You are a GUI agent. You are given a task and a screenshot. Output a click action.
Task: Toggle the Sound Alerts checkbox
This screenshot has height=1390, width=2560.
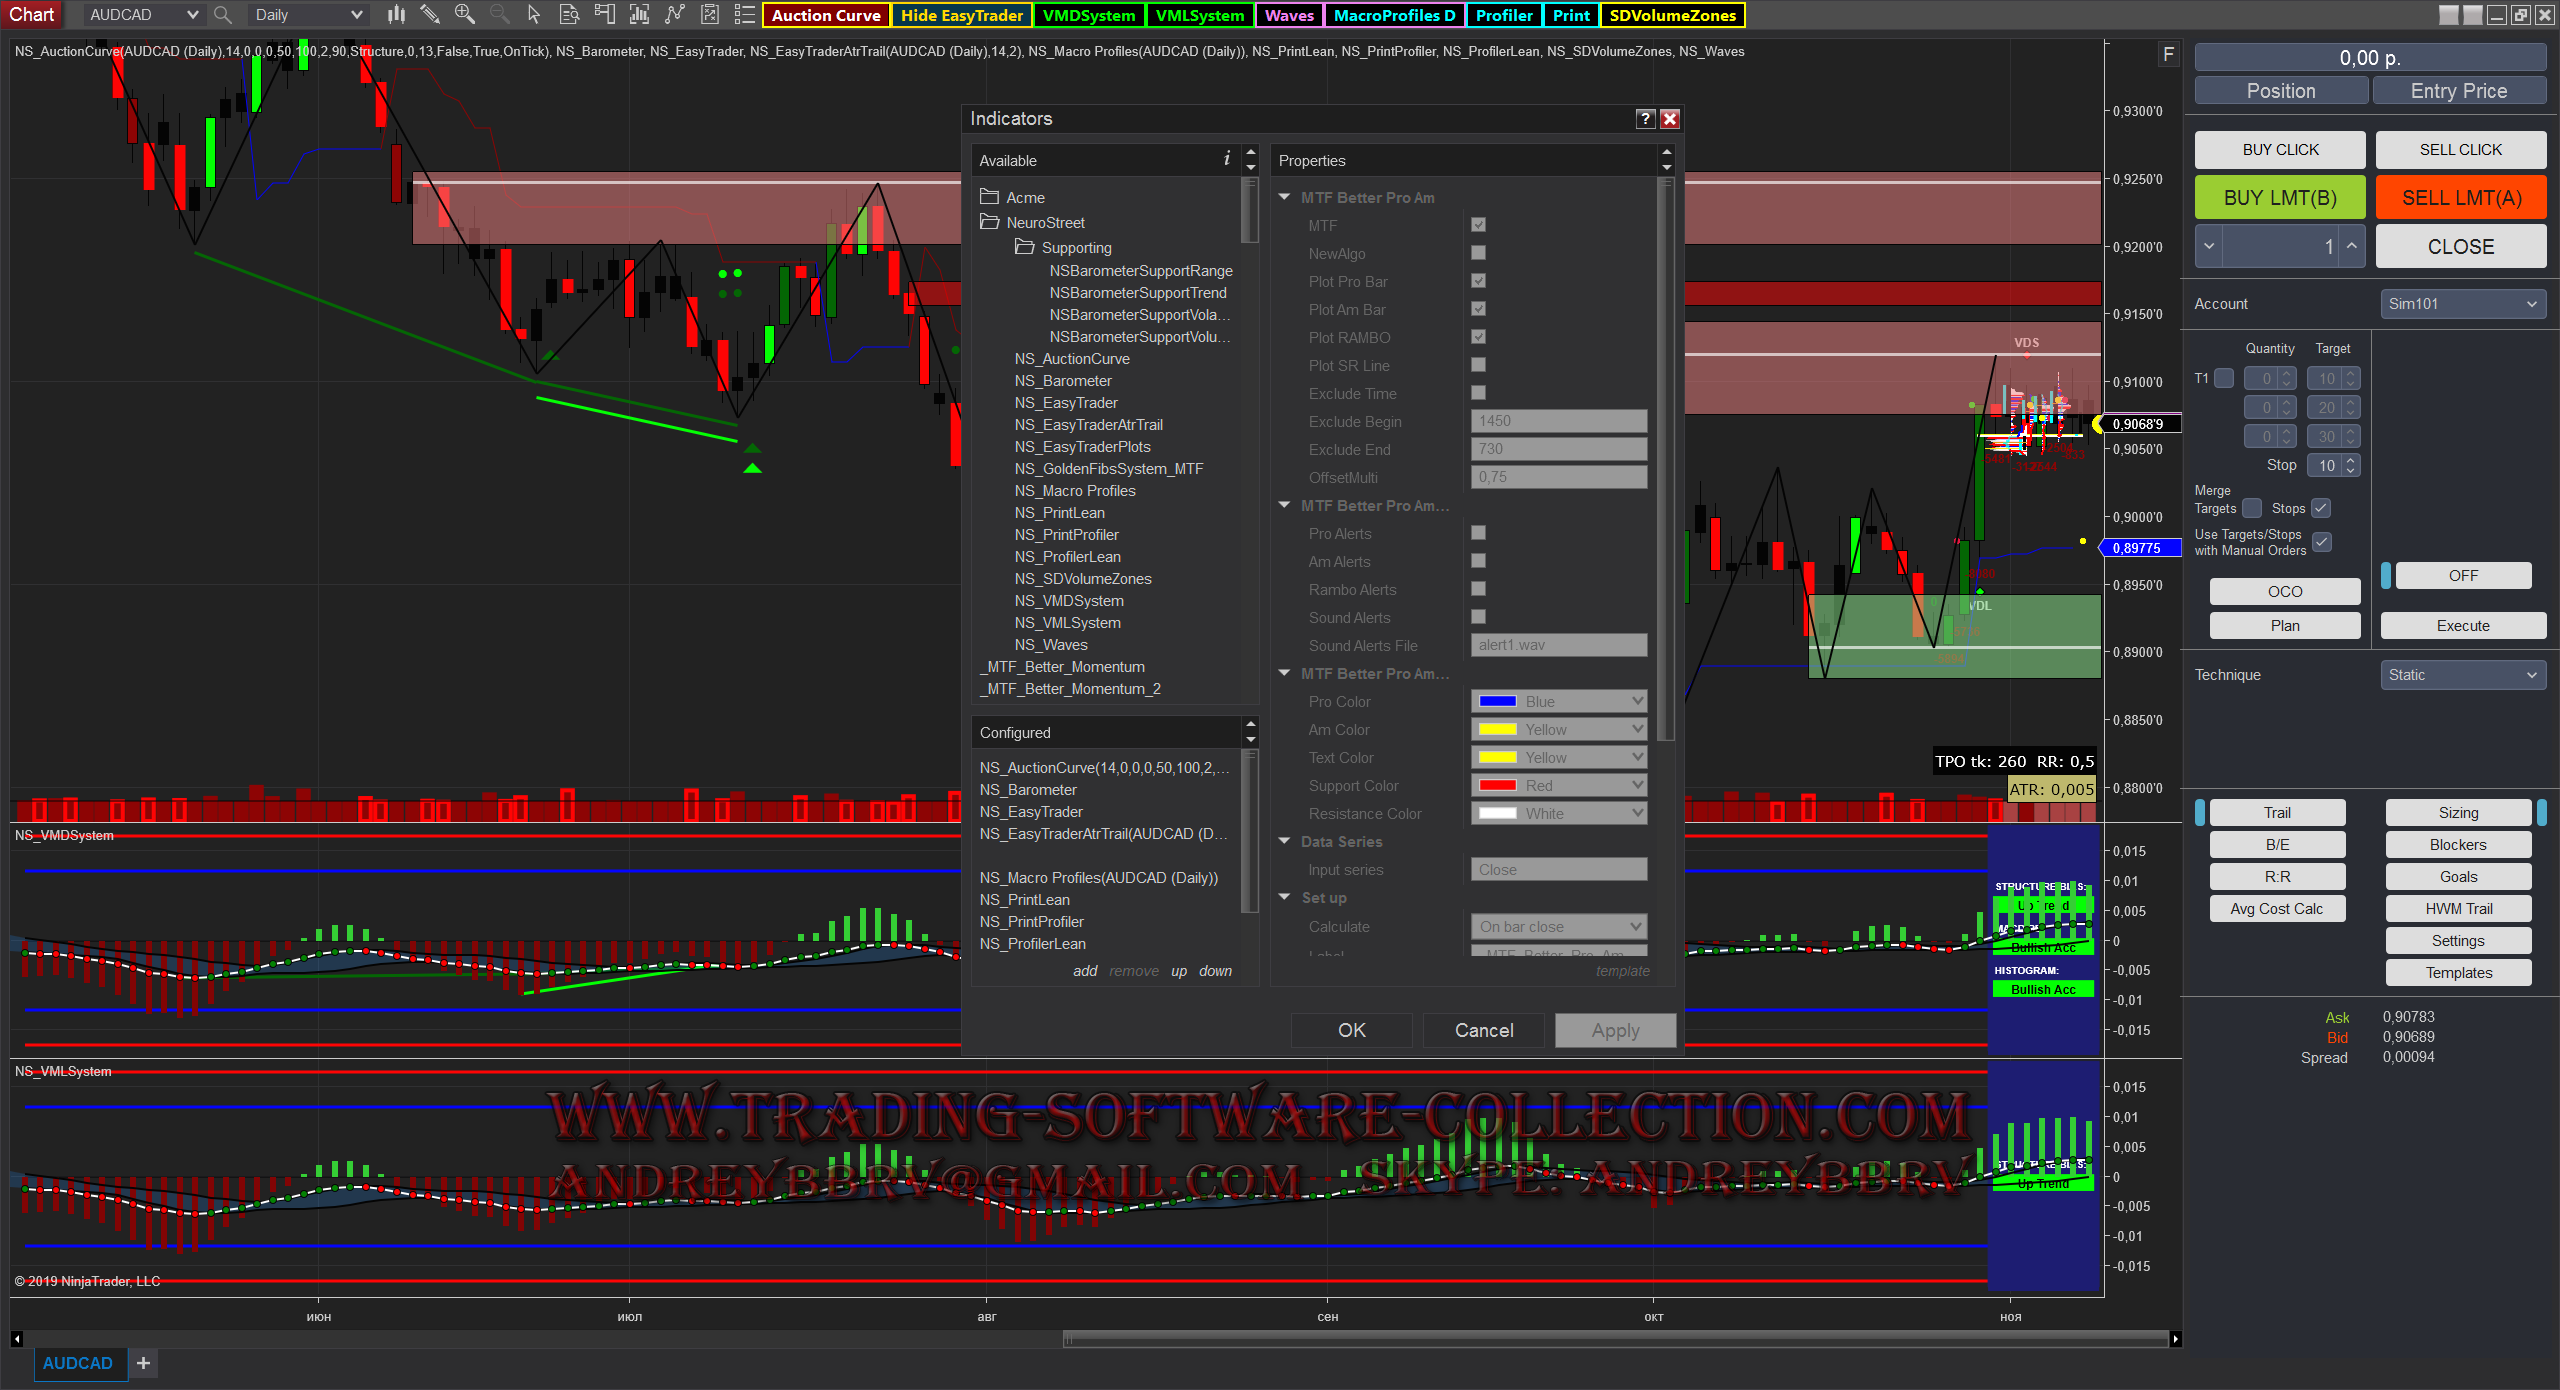tap(1478, 617)
